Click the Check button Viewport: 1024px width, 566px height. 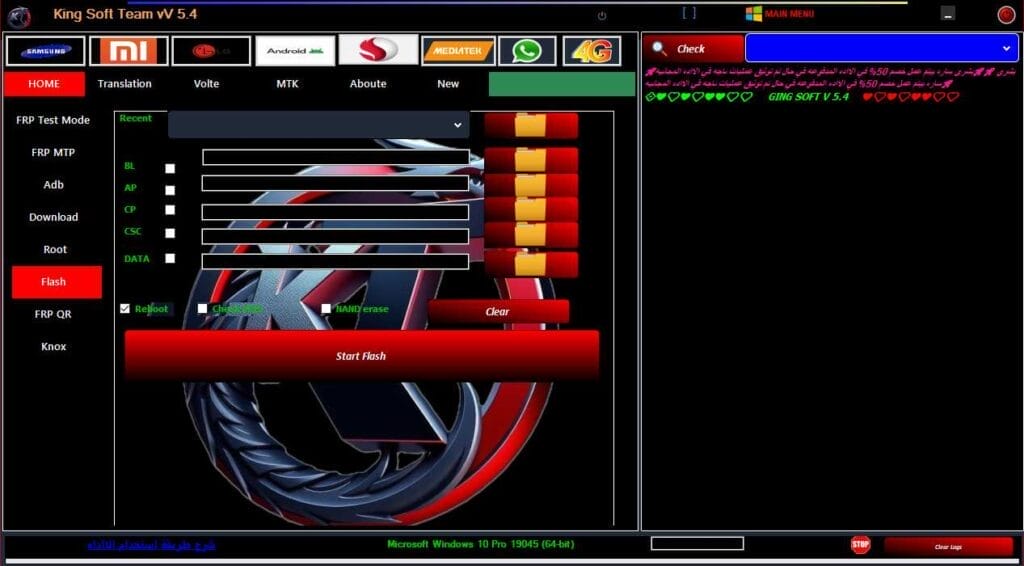pyautogui.click(x=694, y=48)
